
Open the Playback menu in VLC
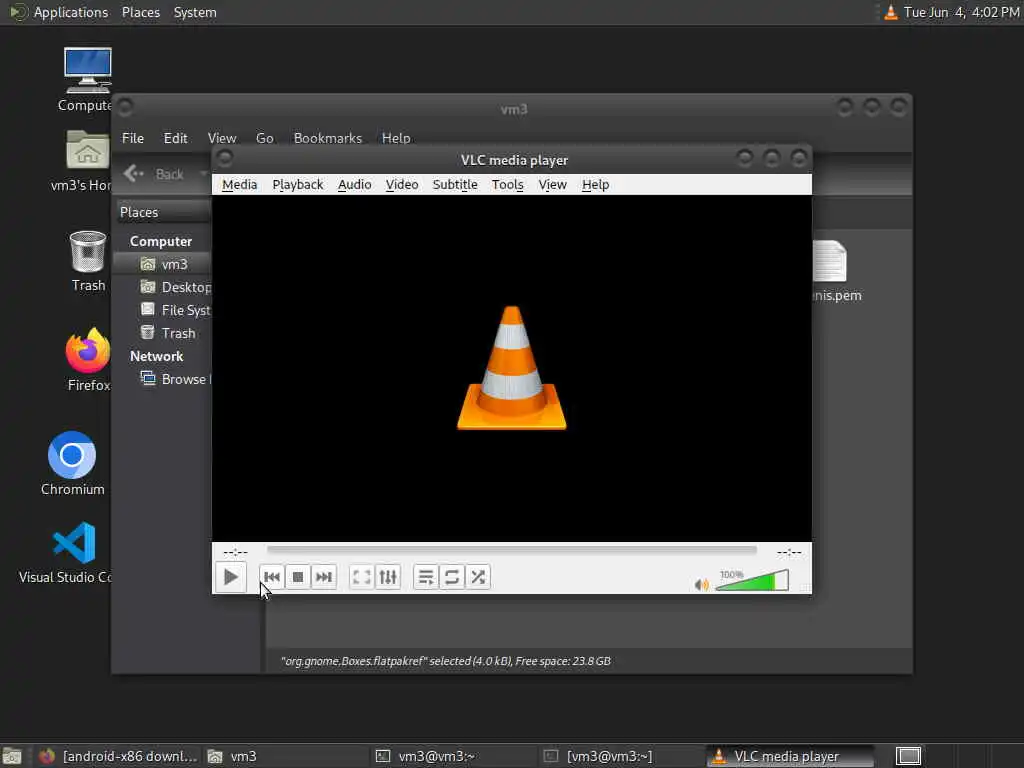pyautogui.click(x=298, y=185)
